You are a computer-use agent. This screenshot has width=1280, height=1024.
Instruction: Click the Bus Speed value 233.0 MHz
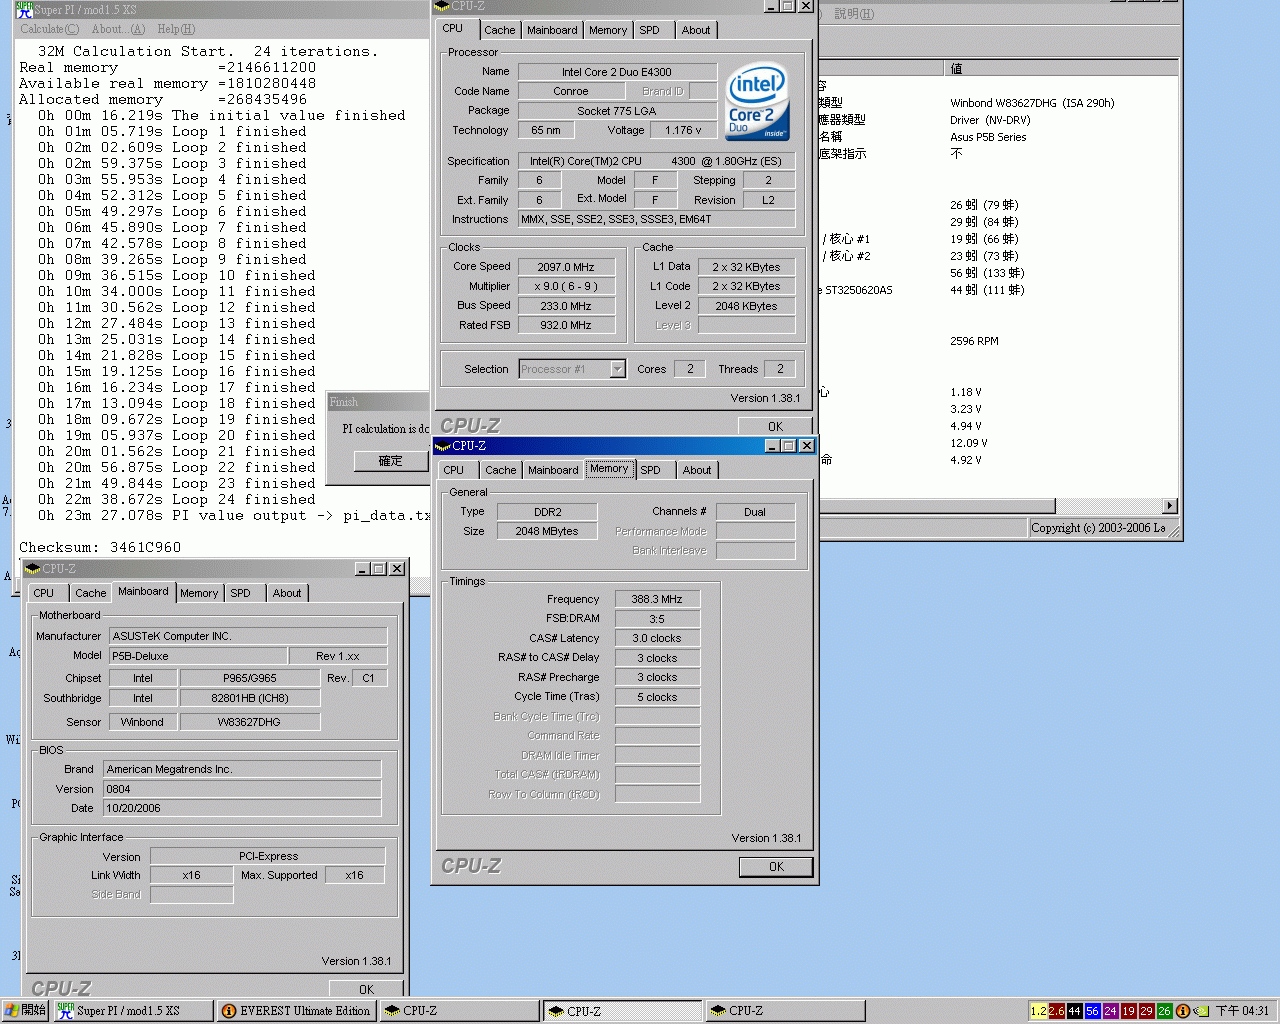tap(566, 306)
